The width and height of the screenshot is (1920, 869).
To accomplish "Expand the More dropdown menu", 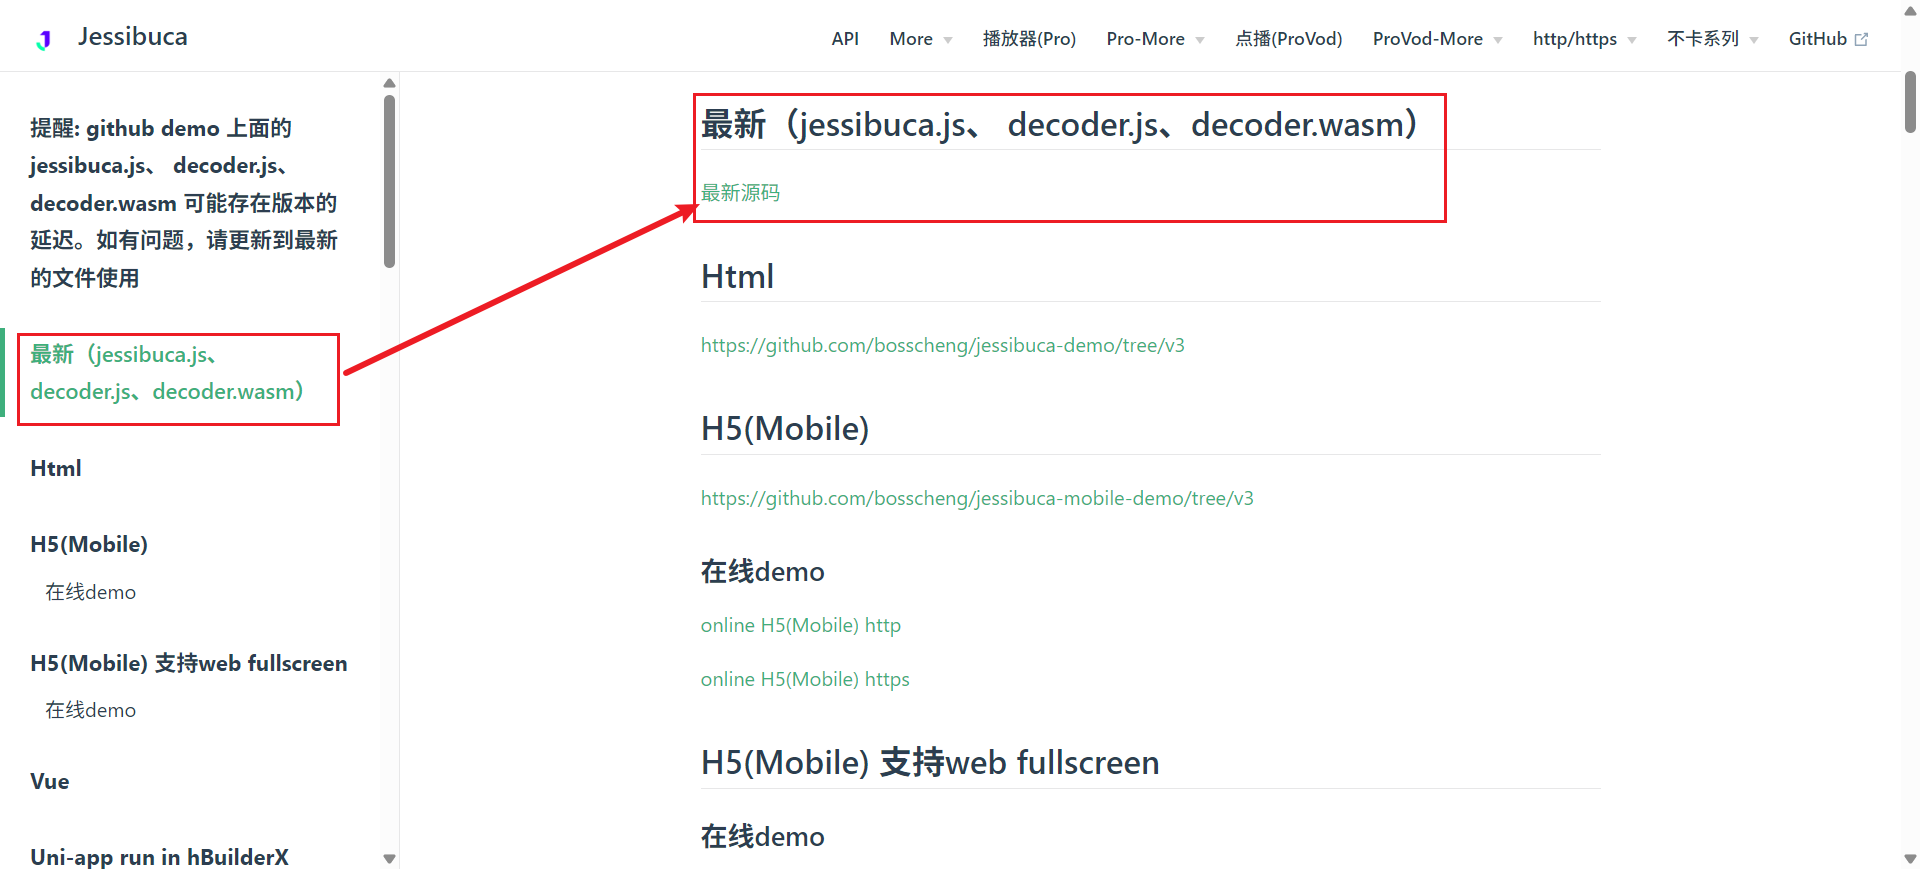I will coord(920,39).
